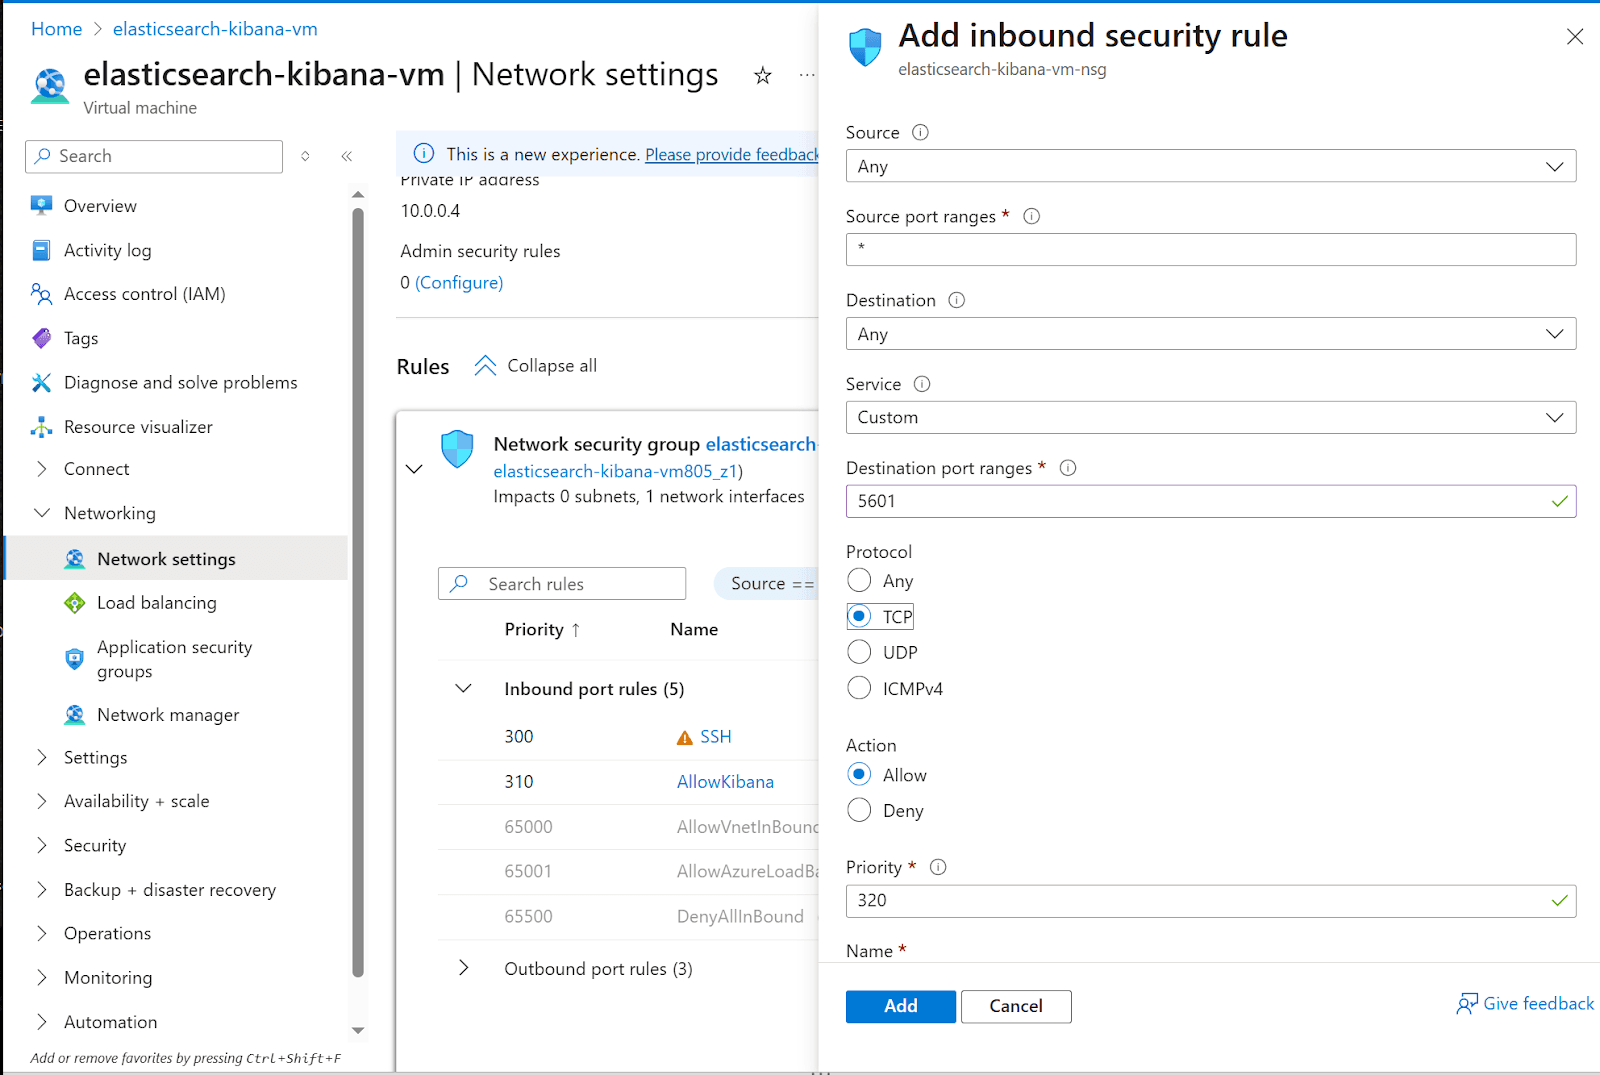Select UDP as the protocol
Image resolution: width=1600 pixels, height=1075 pixels.
859,651
